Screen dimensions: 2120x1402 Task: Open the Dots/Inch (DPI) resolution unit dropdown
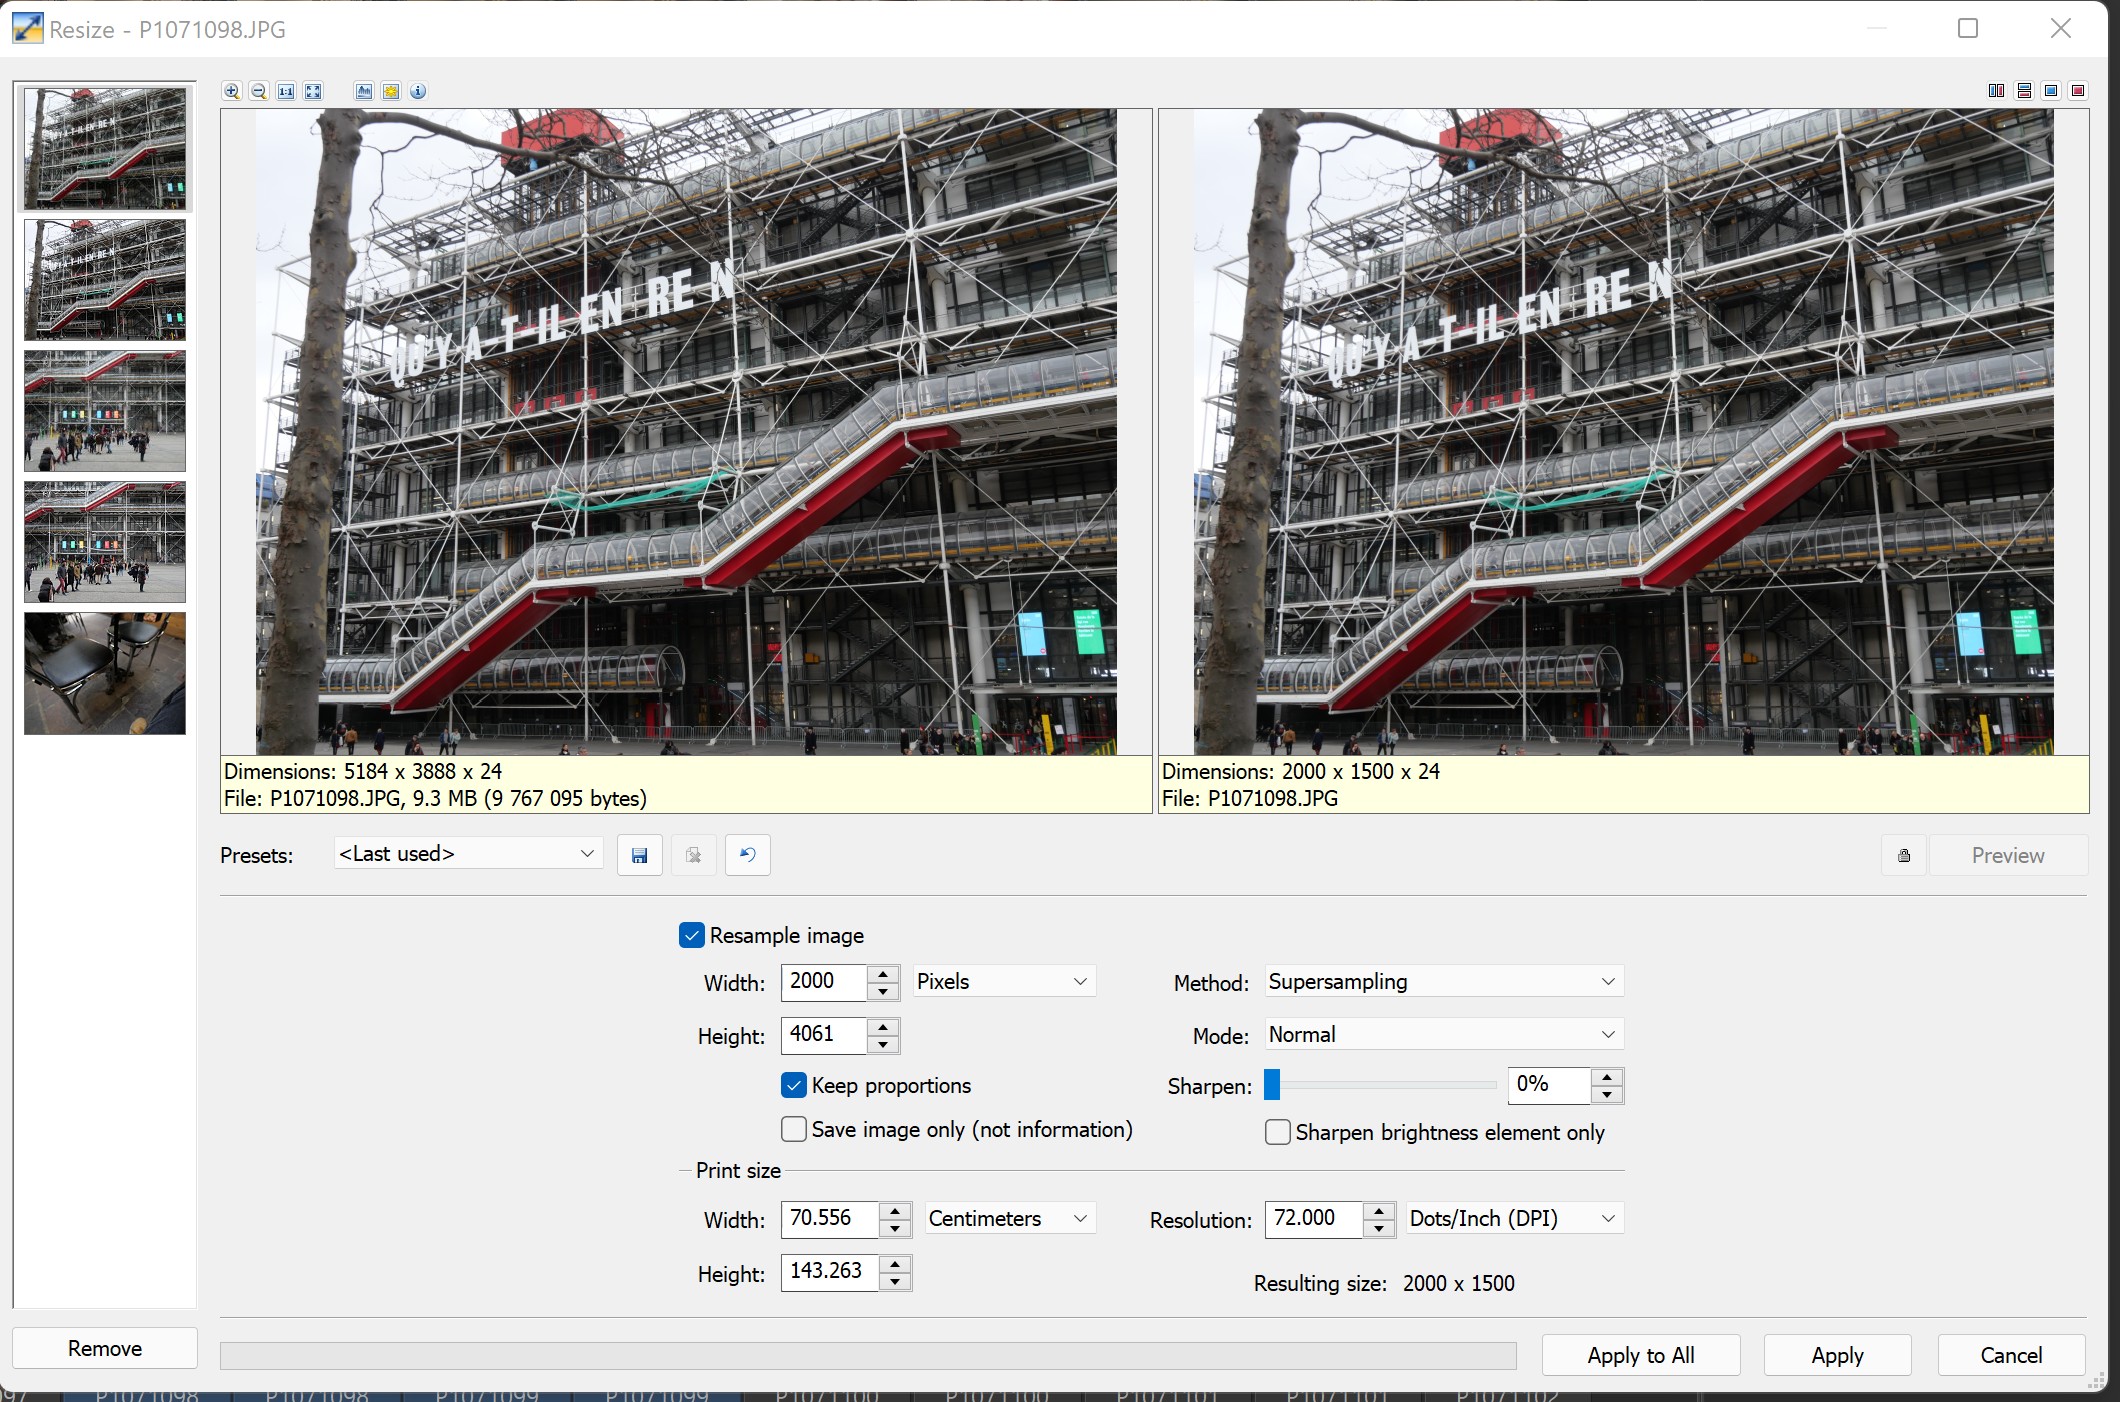click(x=1514, y=1218)
